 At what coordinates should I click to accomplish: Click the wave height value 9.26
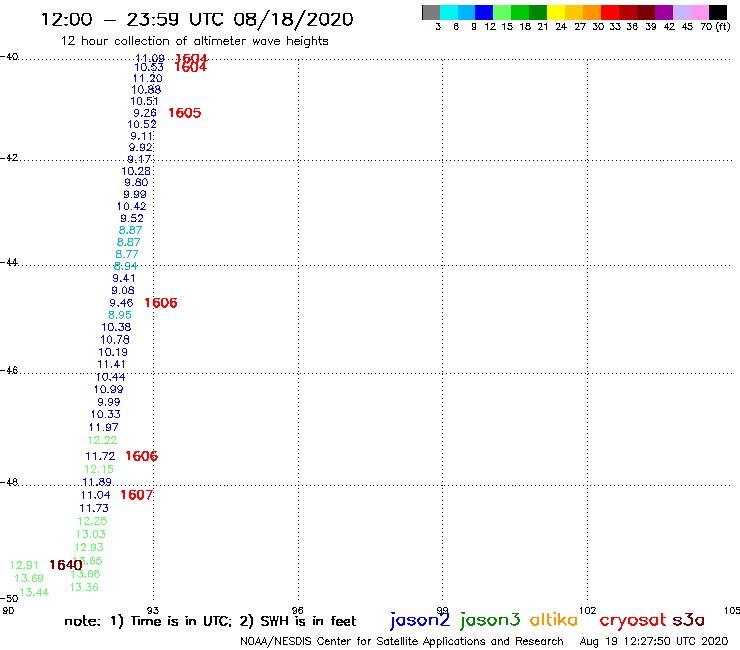pos(144,113)
